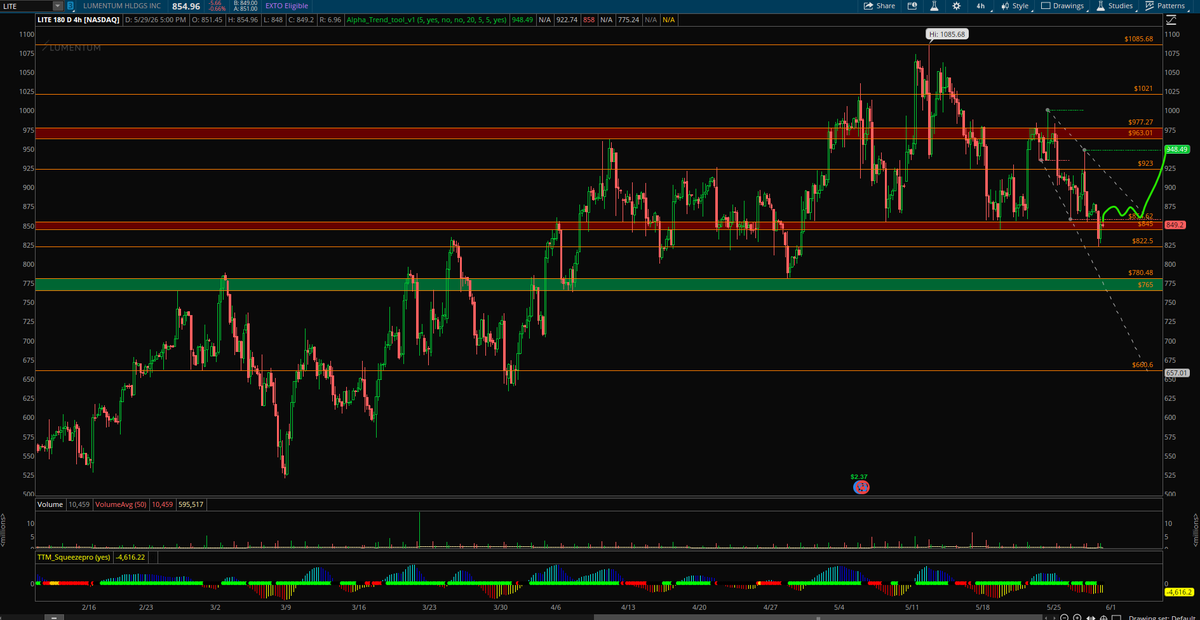Viewport: 1200px width, 620px height.
Task: Click the -4,616.22 squeeze header value
Action: (131, 556)
